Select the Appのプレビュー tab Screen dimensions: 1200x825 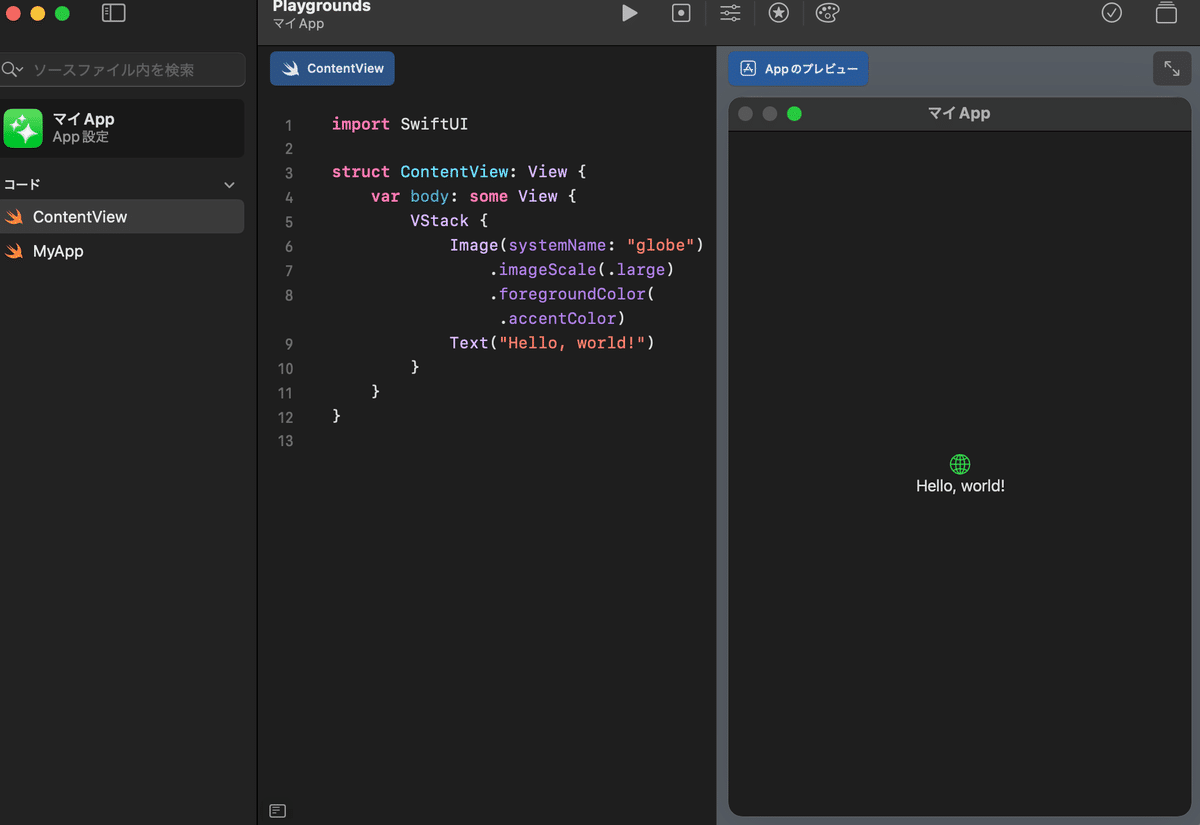click(798, 69)
